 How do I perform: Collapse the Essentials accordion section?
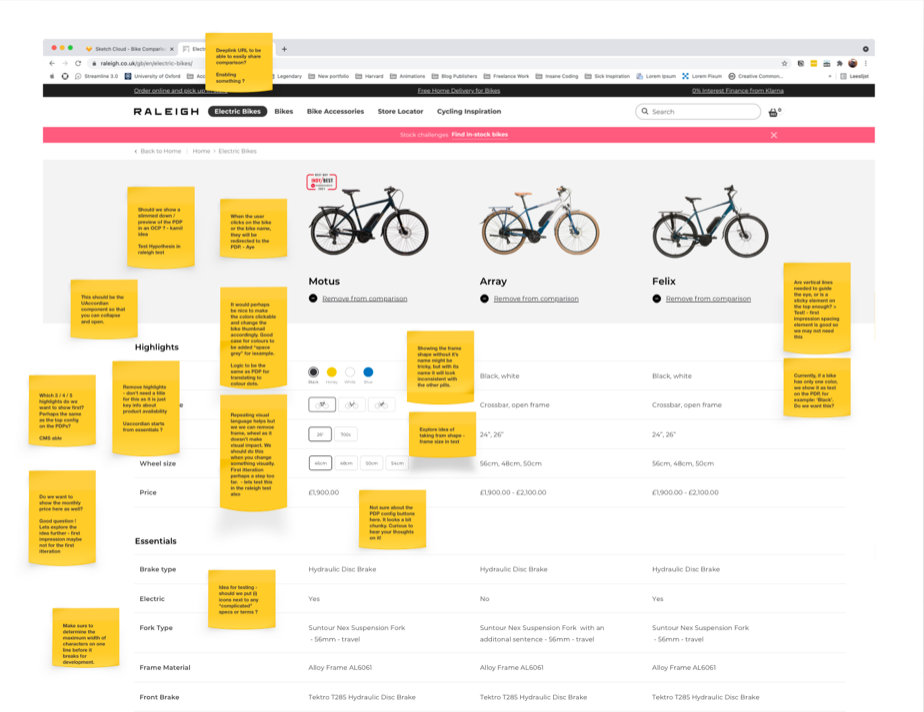click(x=156, y=541)
